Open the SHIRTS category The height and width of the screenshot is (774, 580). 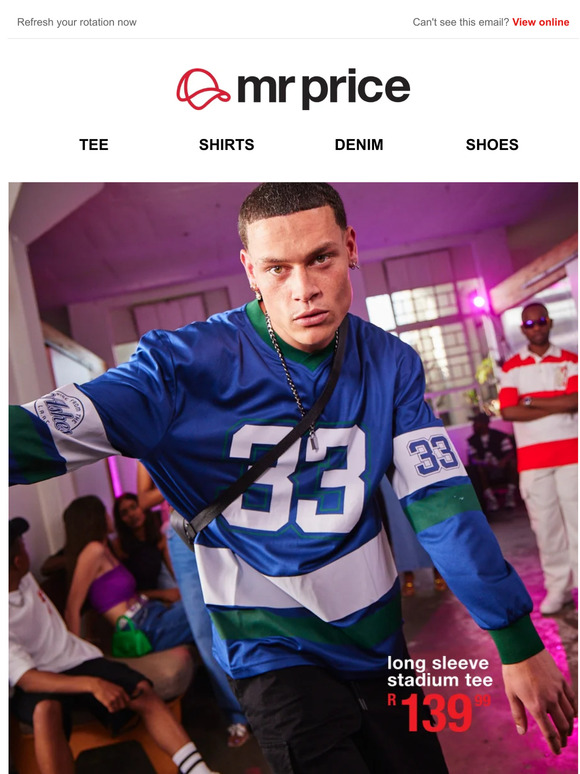(227, 145)
